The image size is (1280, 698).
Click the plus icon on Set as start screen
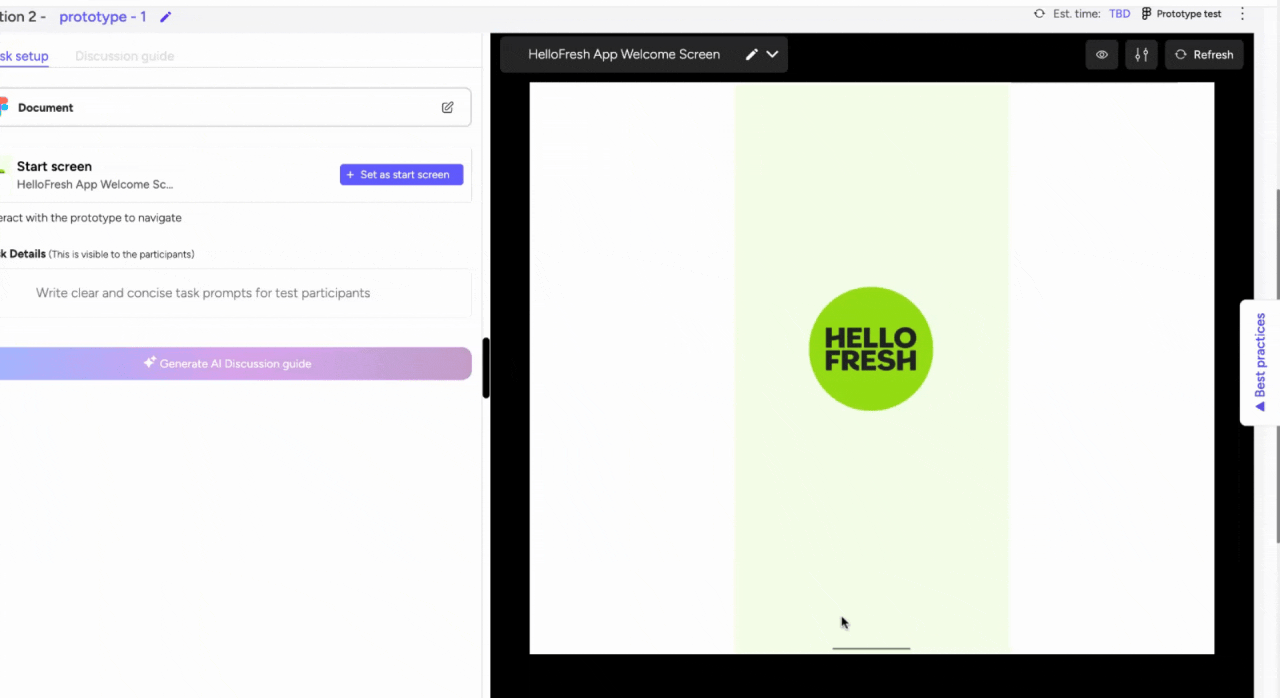click(x=350, y=174)
